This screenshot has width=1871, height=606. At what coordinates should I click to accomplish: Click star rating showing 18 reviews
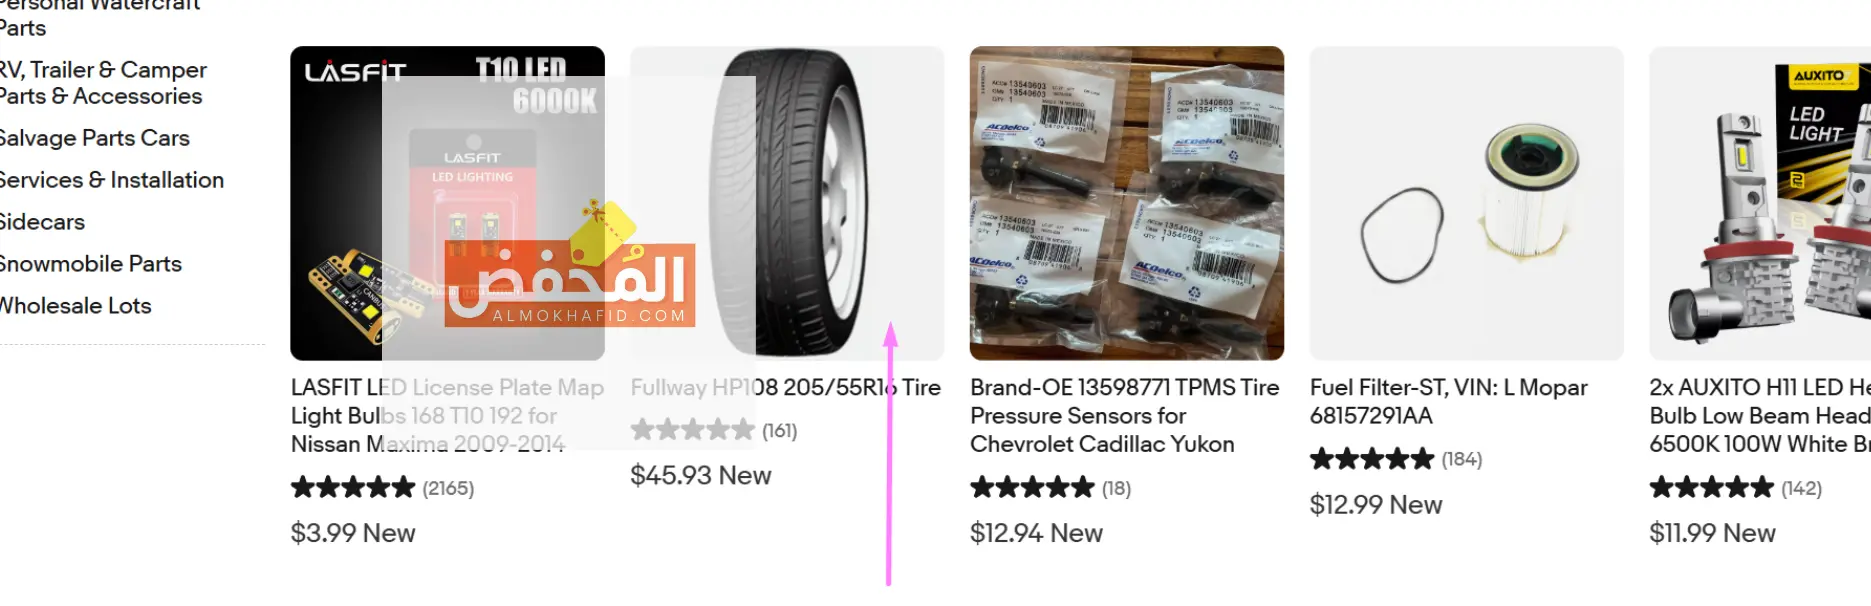pos(1032,488)
